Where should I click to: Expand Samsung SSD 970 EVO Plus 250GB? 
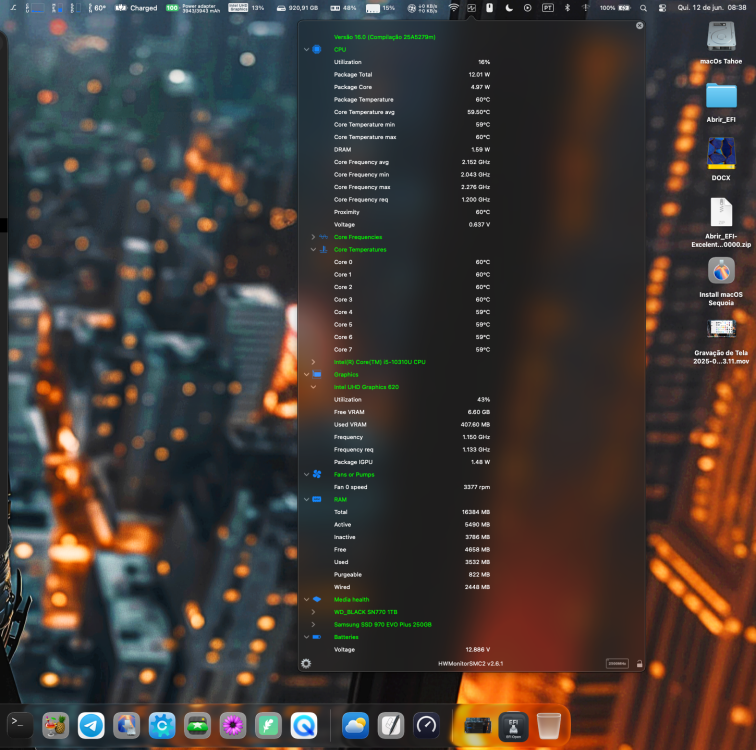point(313,625)
